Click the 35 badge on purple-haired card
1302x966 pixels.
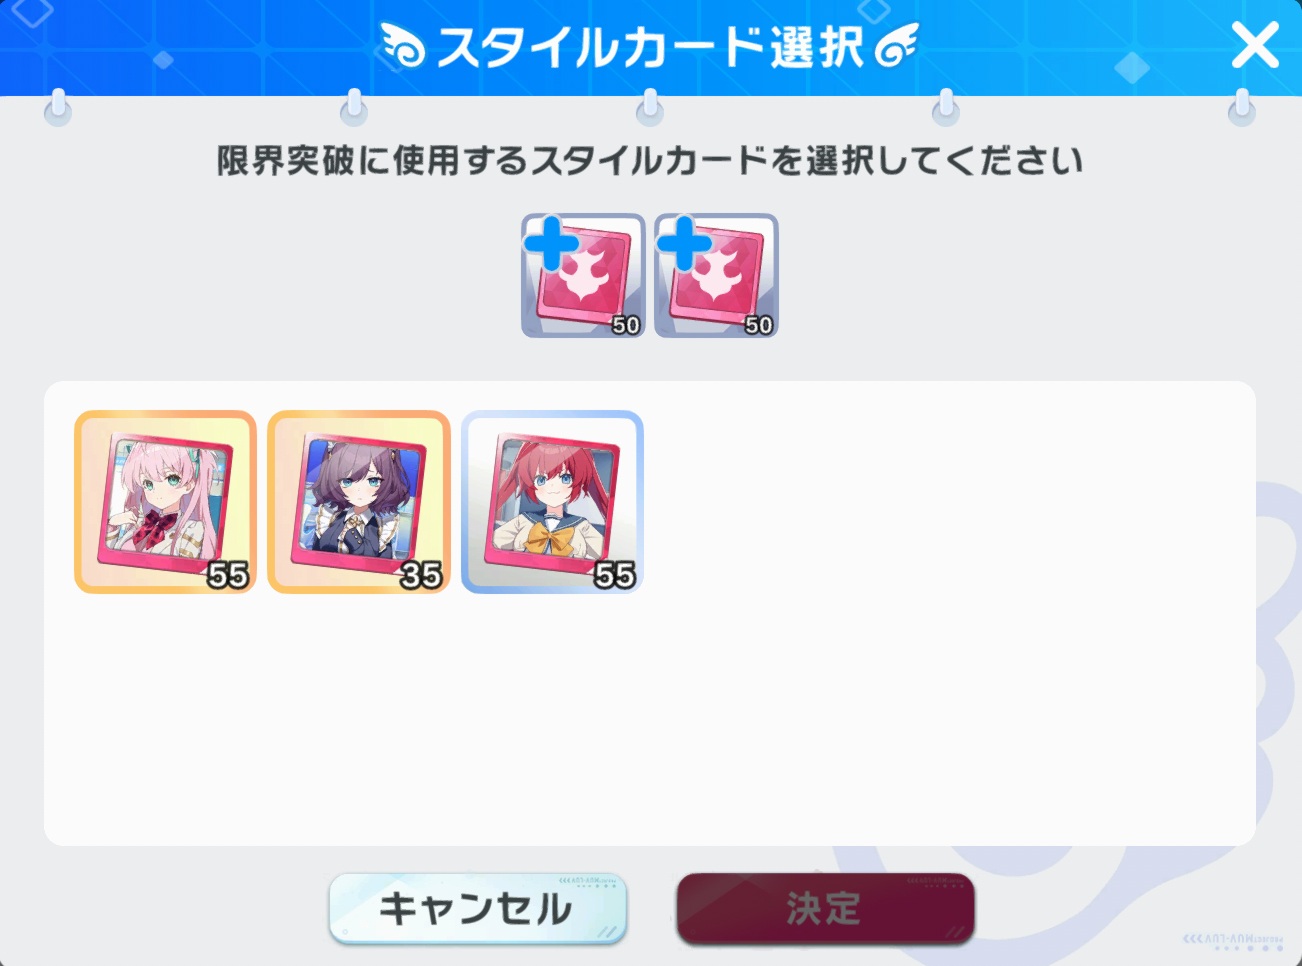click(x=421, y=575)
